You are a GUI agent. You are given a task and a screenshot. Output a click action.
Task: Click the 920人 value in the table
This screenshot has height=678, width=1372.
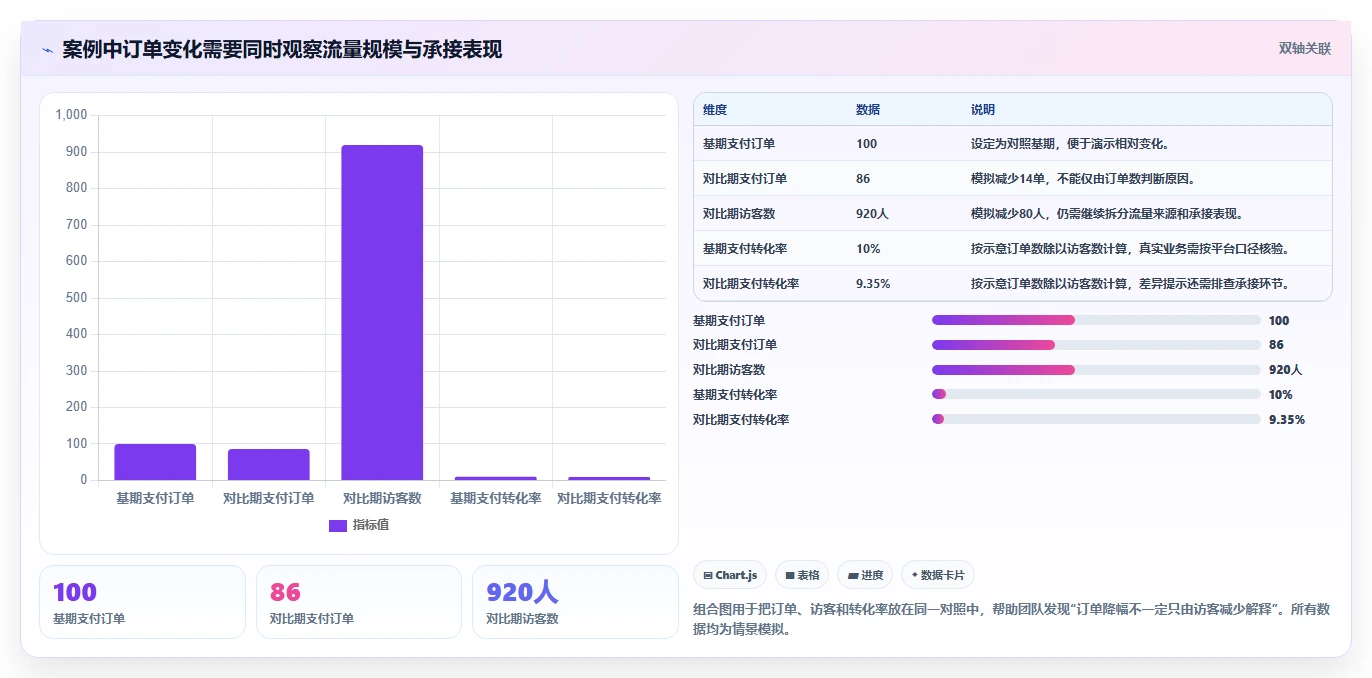[x=873, y=214]
